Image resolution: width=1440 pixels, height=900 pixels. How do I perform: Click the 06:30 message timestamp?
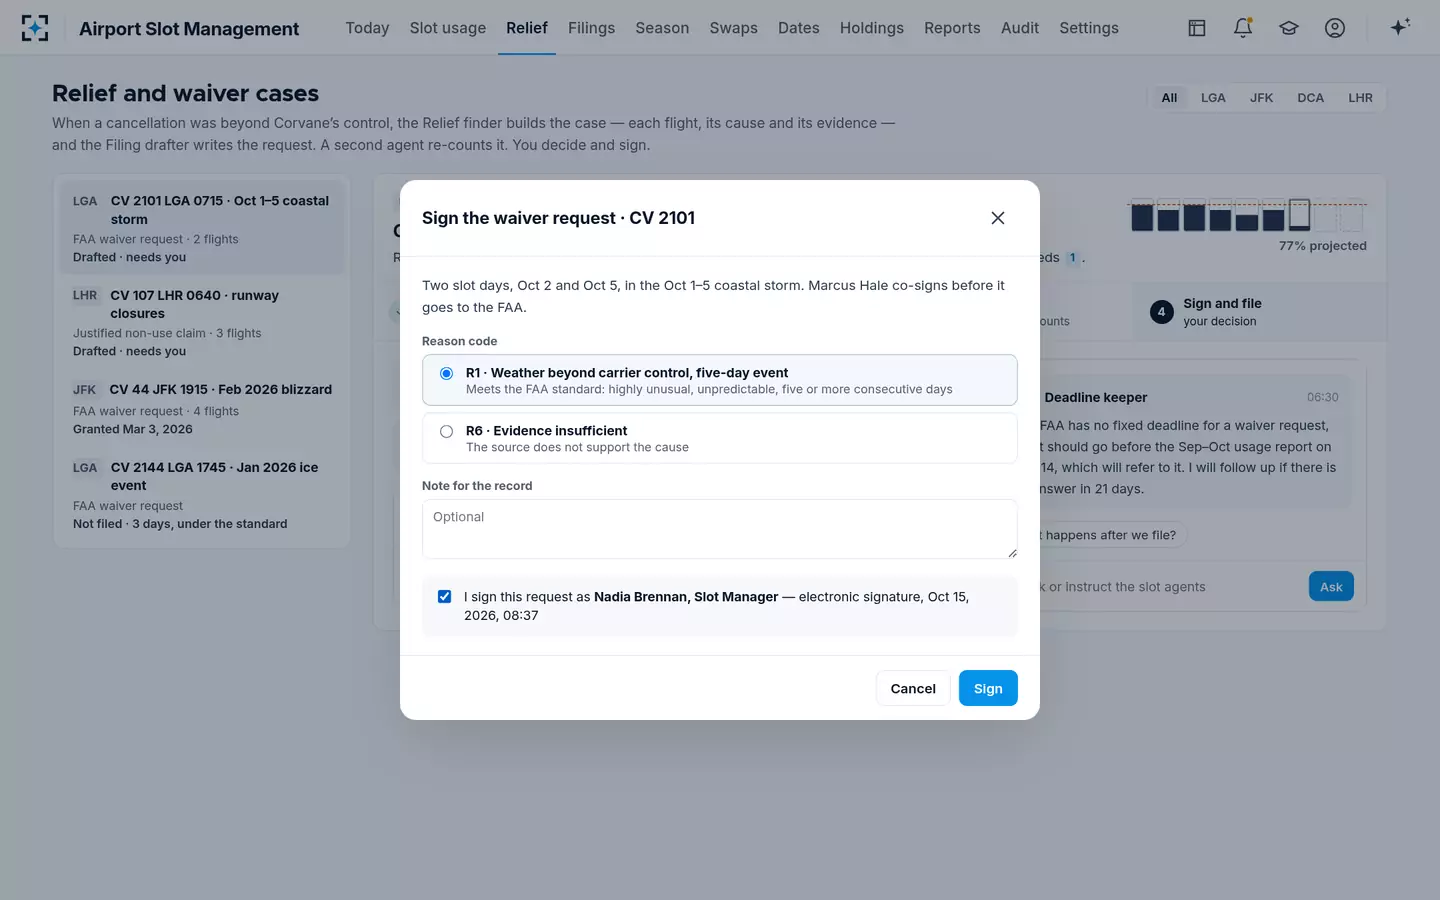point(1322,397)
